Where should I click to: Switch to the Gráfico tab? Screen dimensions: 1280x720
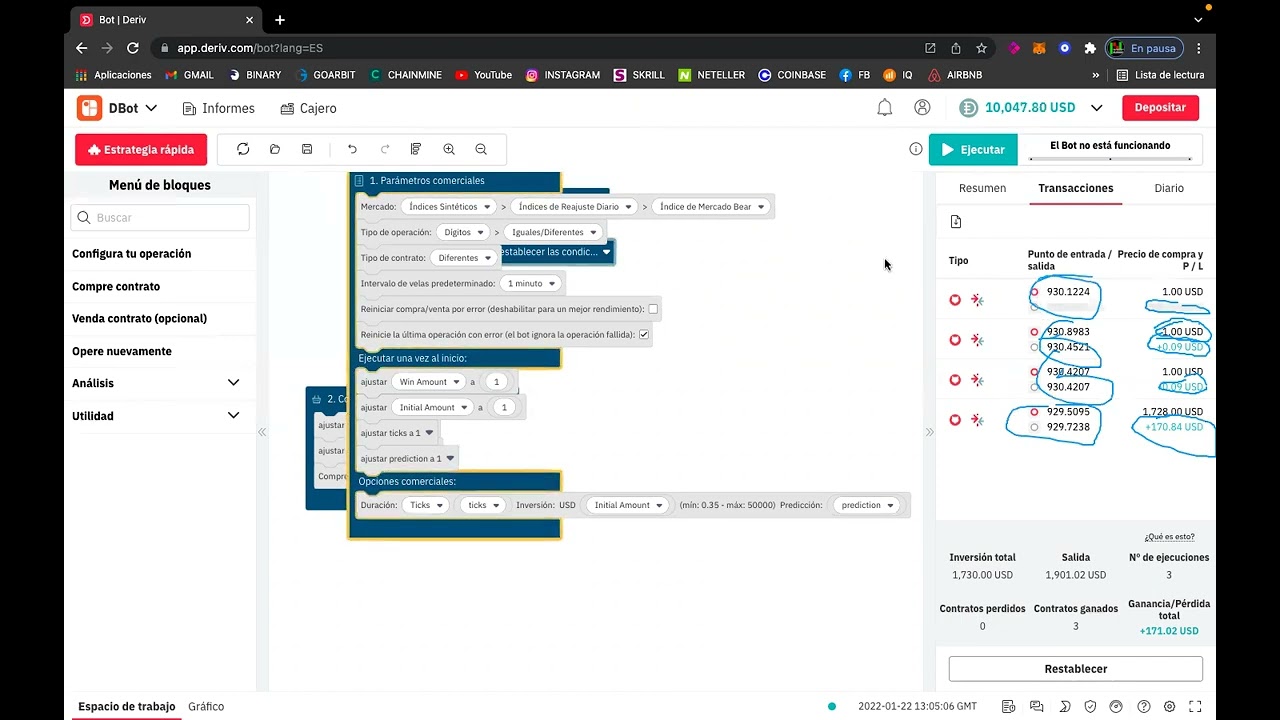tap(206, 706)
